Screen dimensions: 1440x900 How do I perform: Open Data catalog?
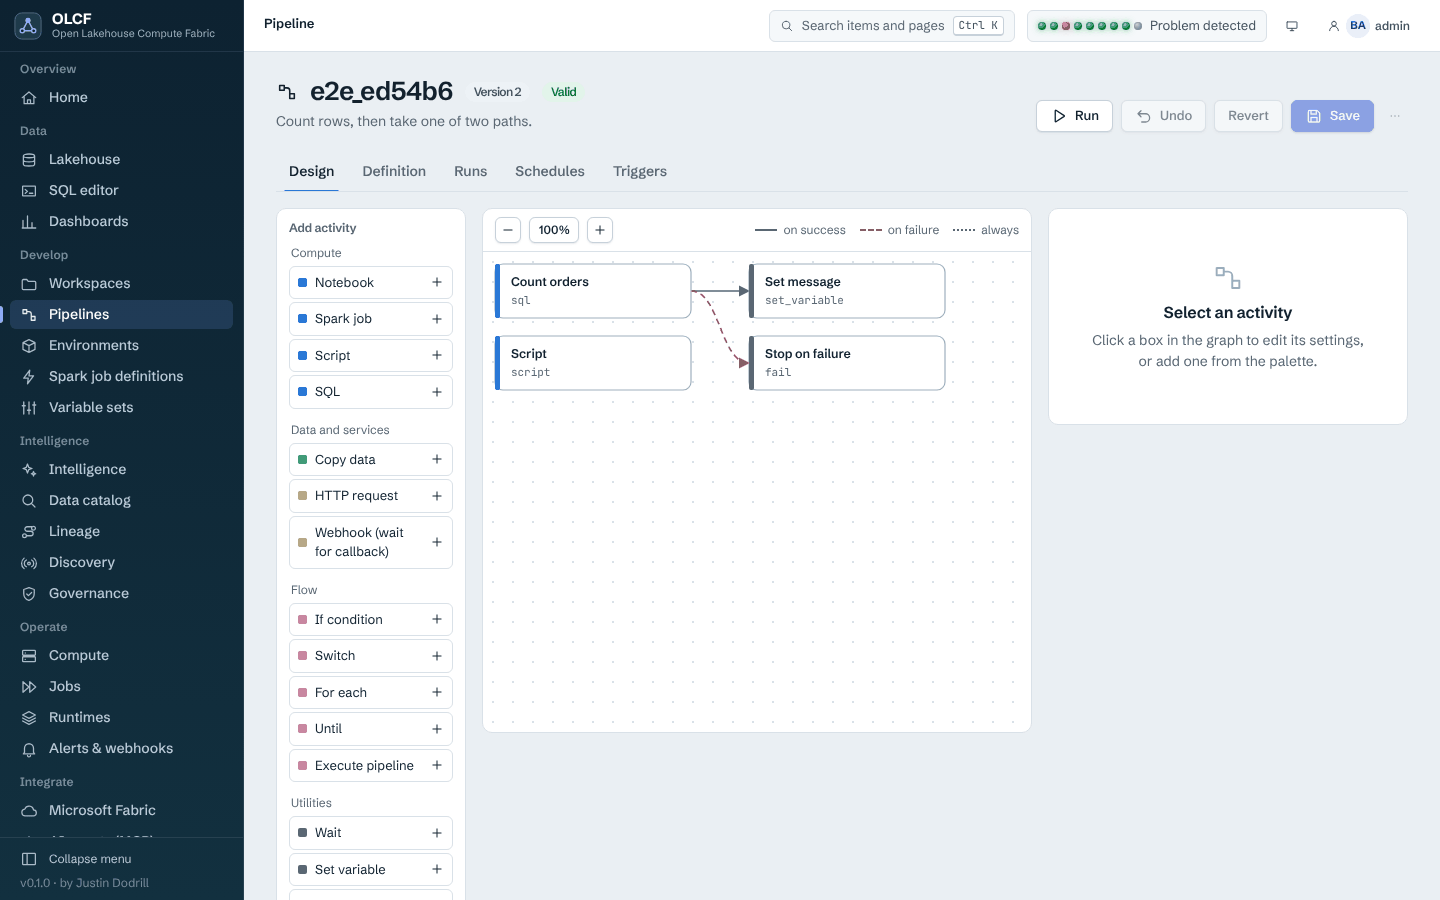[x=121, y=500]
